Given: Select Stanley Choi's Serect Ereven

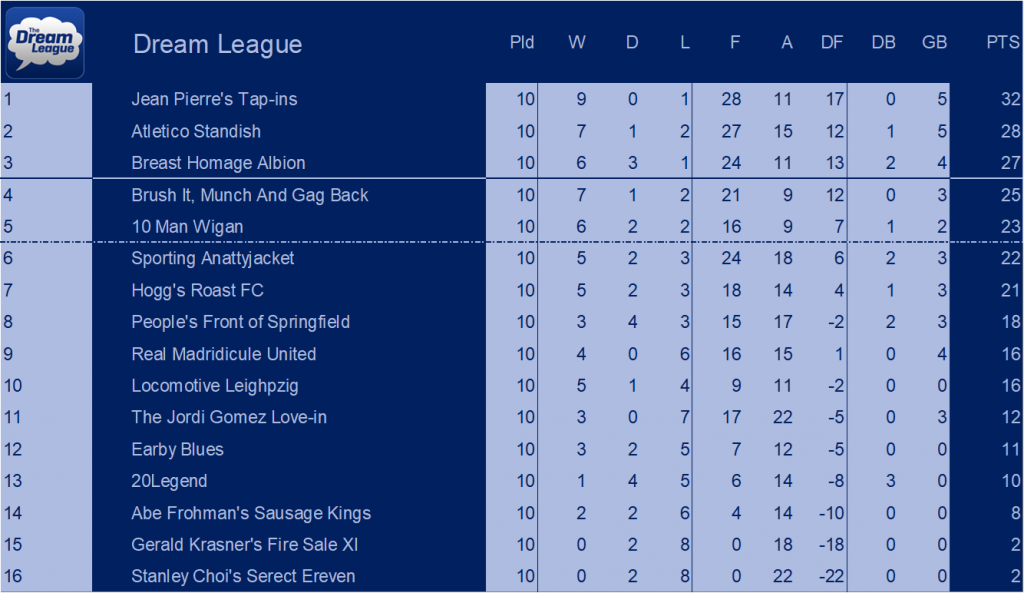Looking at the screenshot, I should [x=243, y=577].
